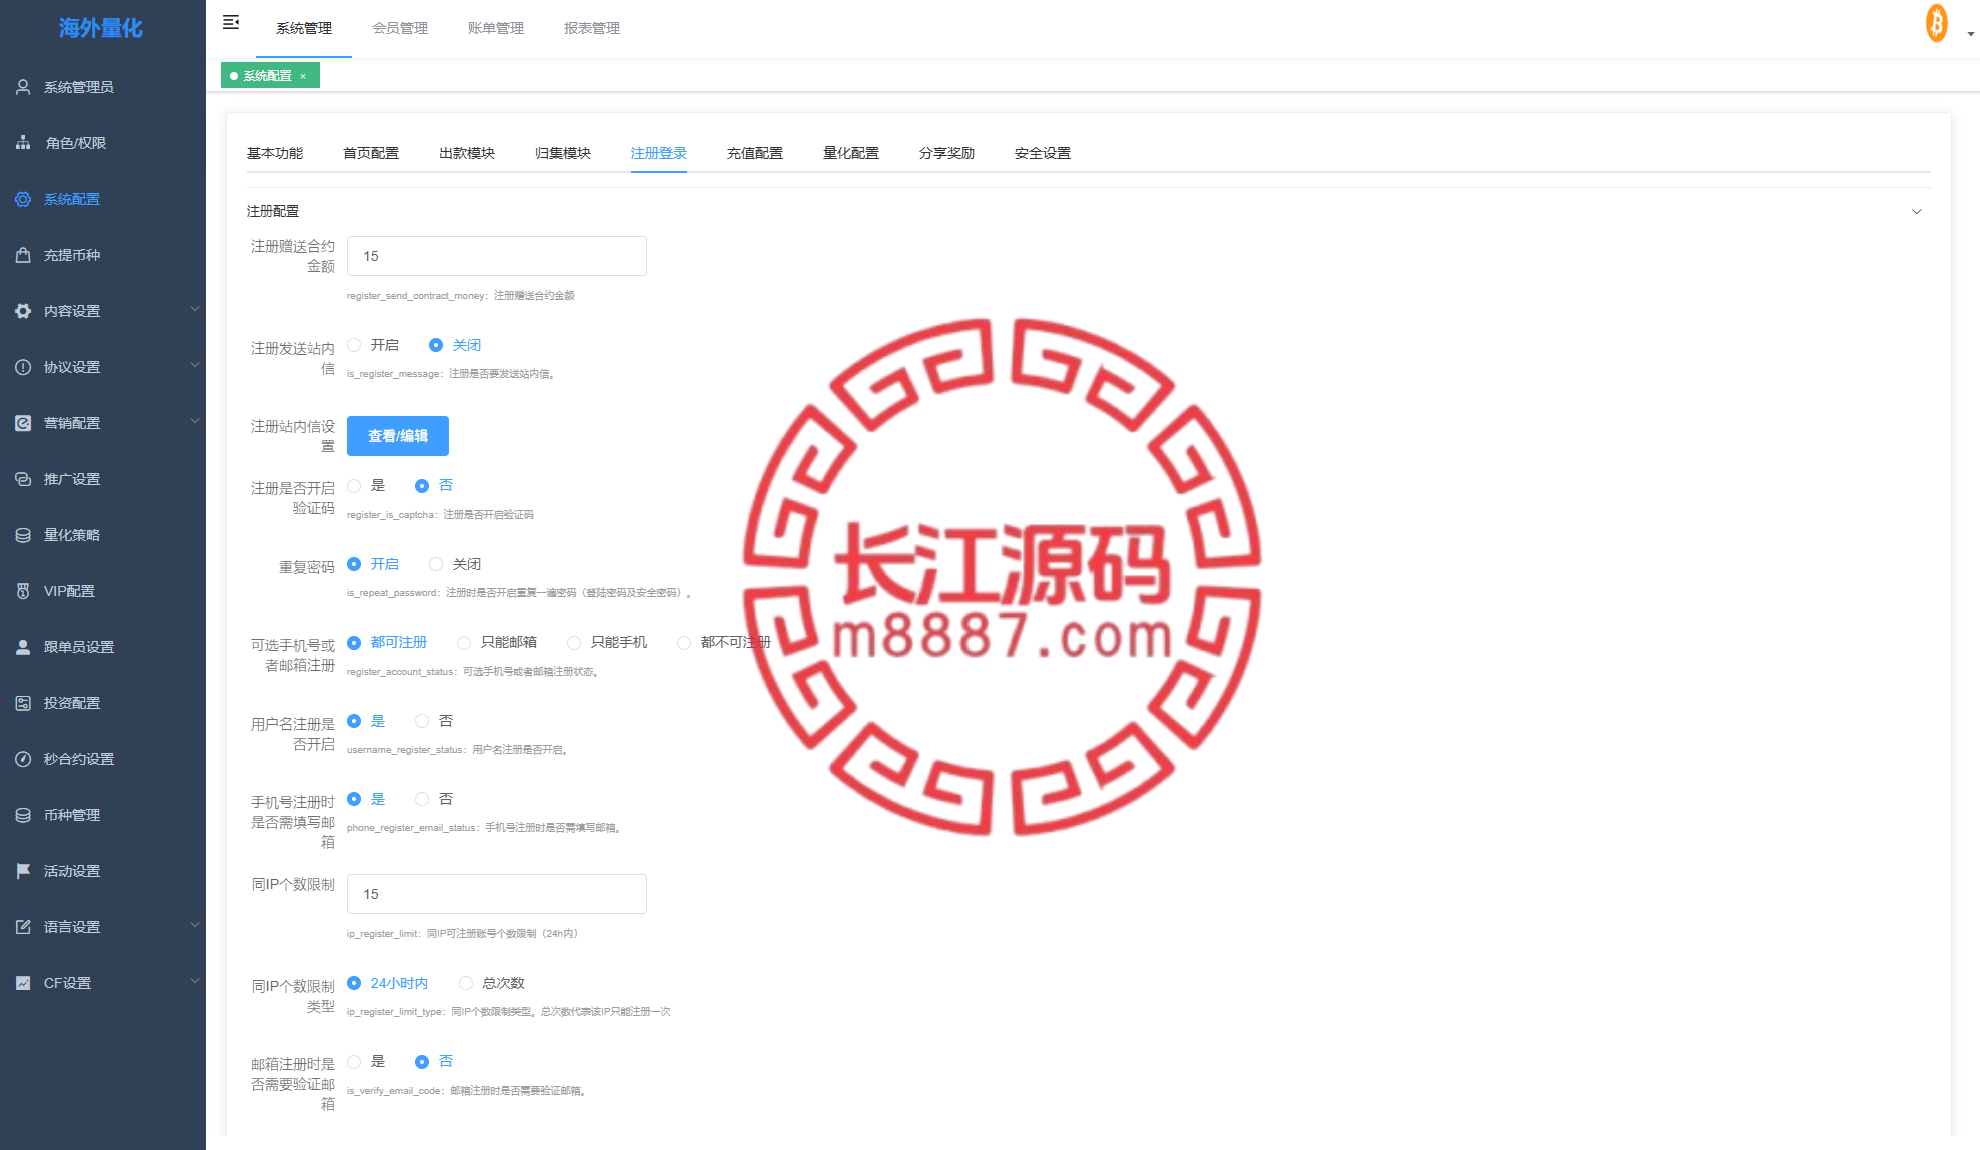Click the 活动设置 flag icon
Screen dimensions: 1980x1150
pos(23,871)
